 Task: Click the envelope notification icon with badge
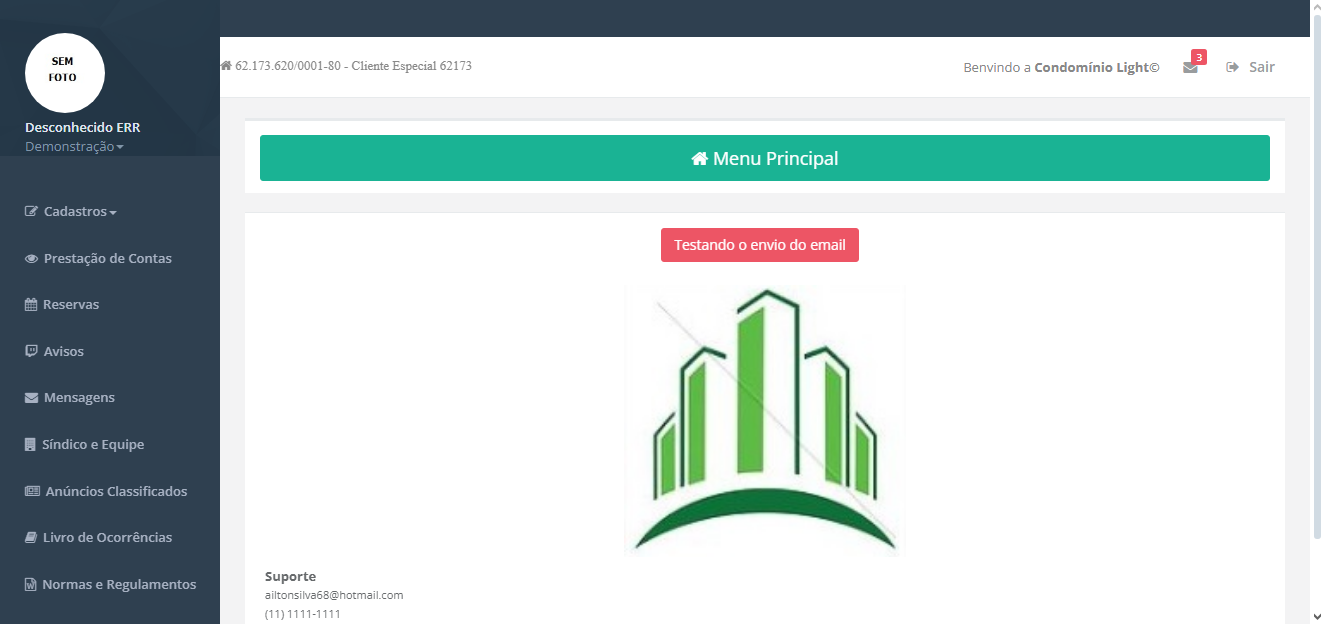point(1190,68)
